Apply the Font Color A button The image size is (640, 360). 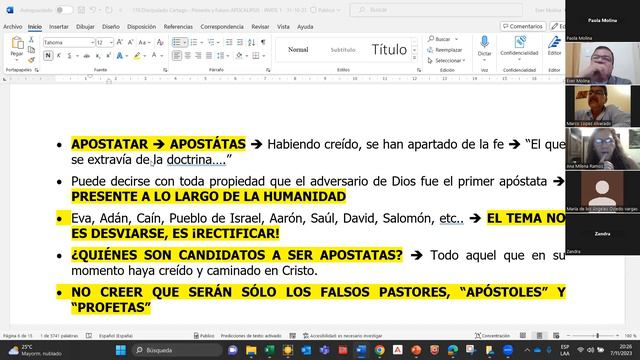(154, 56)
